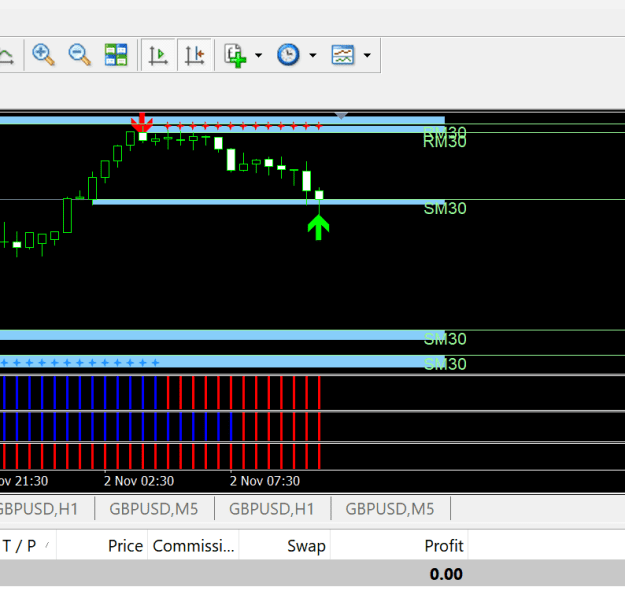Expand the Periodicity dropdown arrow
Viewport: 625px width, 609px height.
point(313,55)
